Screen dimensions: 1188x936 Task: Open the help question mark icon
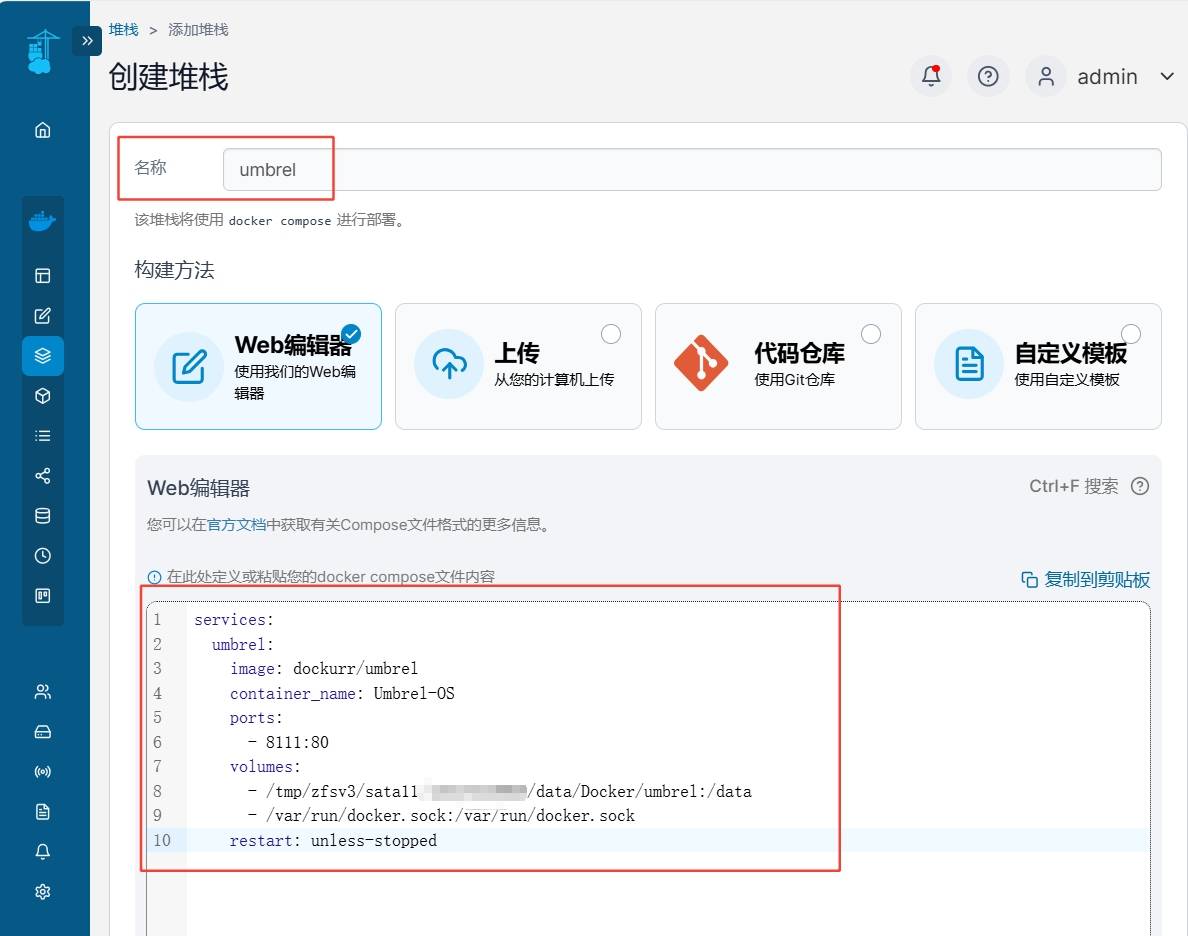[x=988, y=76]
